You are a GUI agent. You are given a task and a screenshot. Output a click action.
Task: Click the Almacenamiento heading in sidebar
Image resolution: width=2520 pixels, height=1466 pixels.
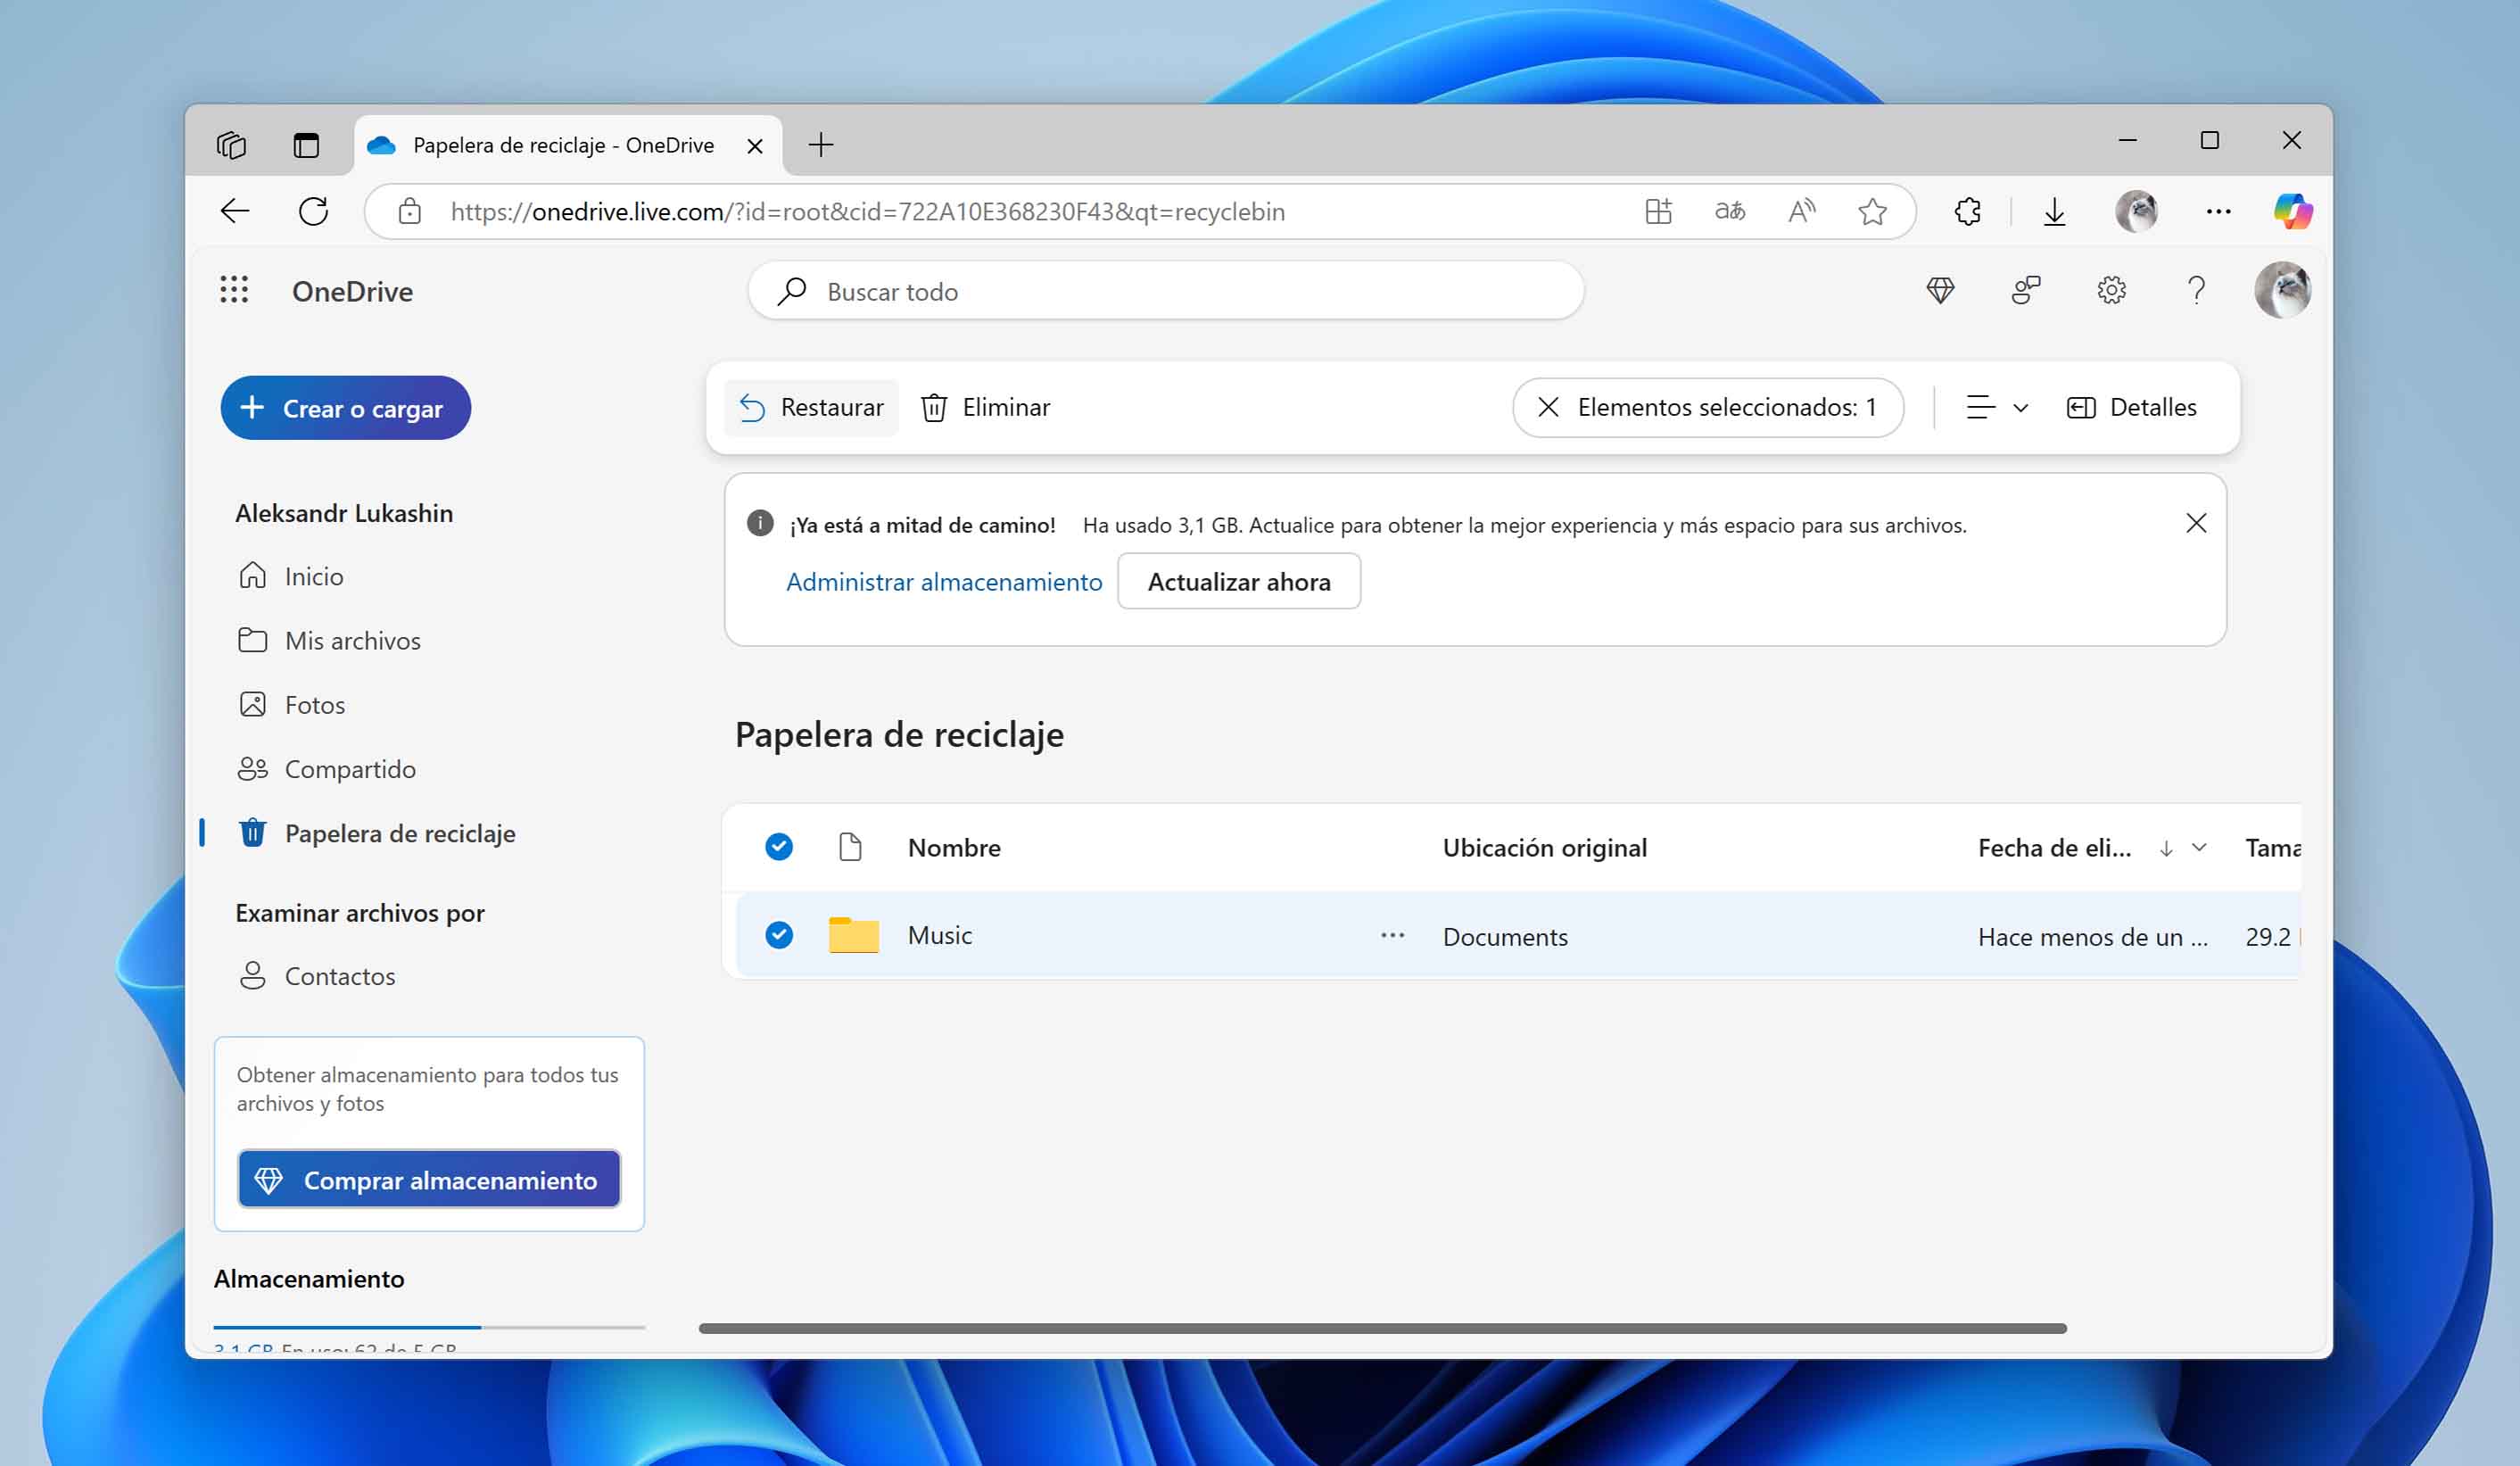(309, 1278)
